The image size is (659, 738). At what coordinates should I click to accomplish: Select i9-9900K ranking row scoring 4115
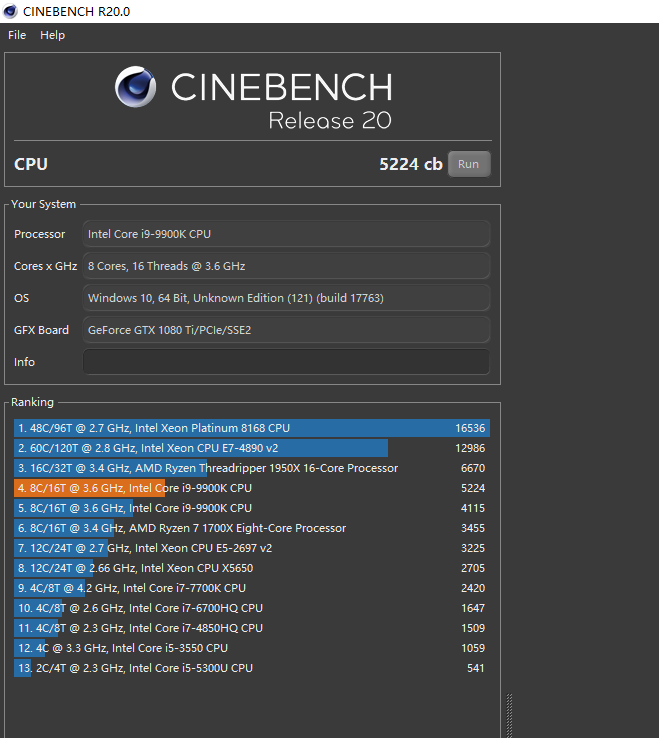click(252, 508)
